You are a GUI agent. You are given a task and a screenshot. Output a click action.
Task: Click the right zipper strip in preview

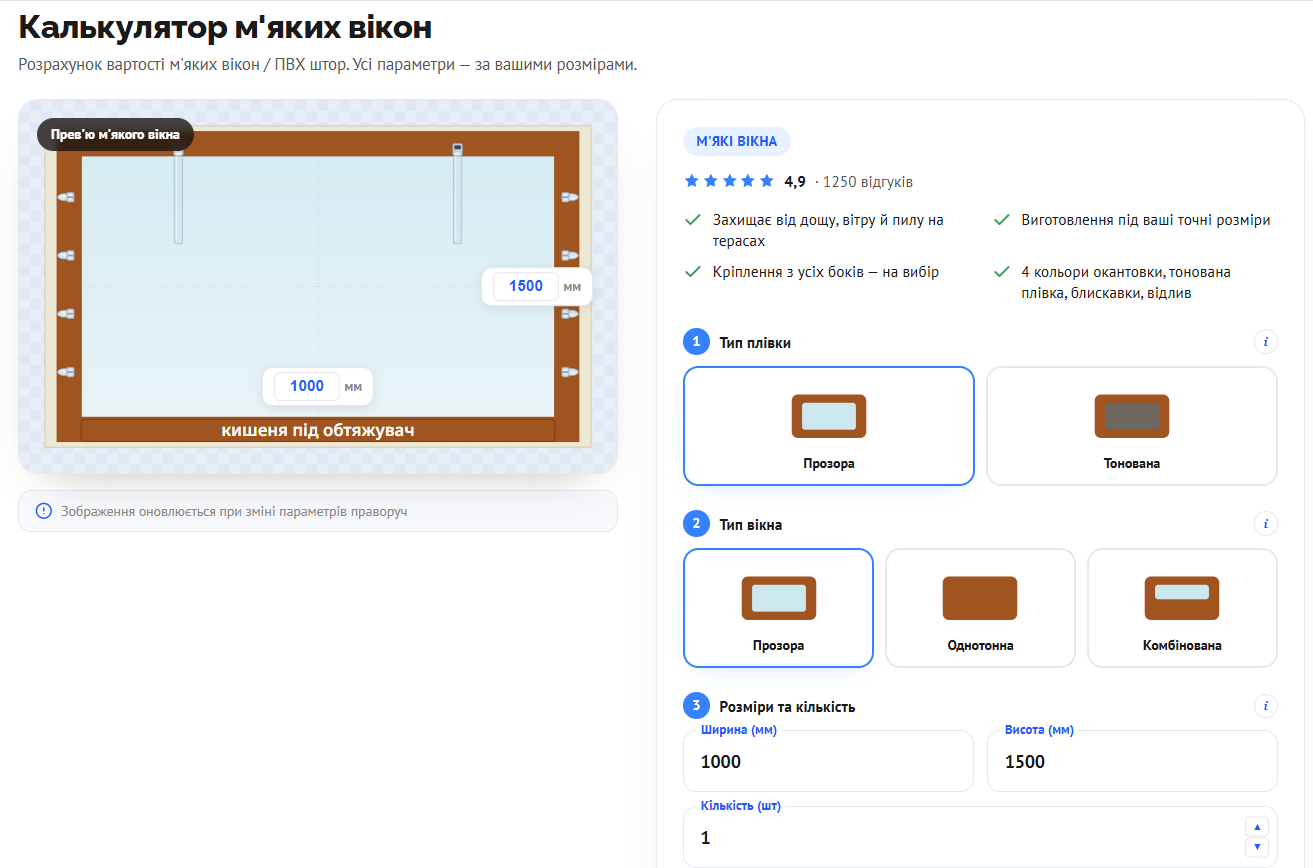coord(458,194)
